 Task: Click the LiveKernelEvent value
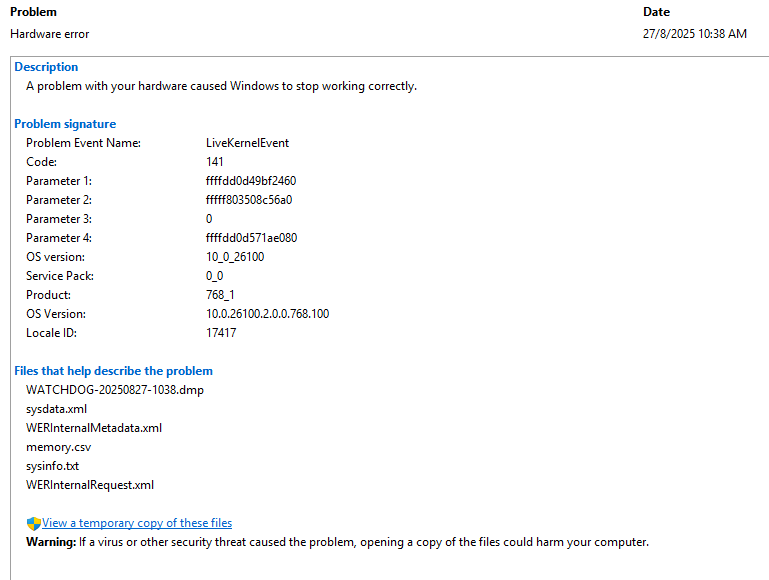click(x=247, y=143)
